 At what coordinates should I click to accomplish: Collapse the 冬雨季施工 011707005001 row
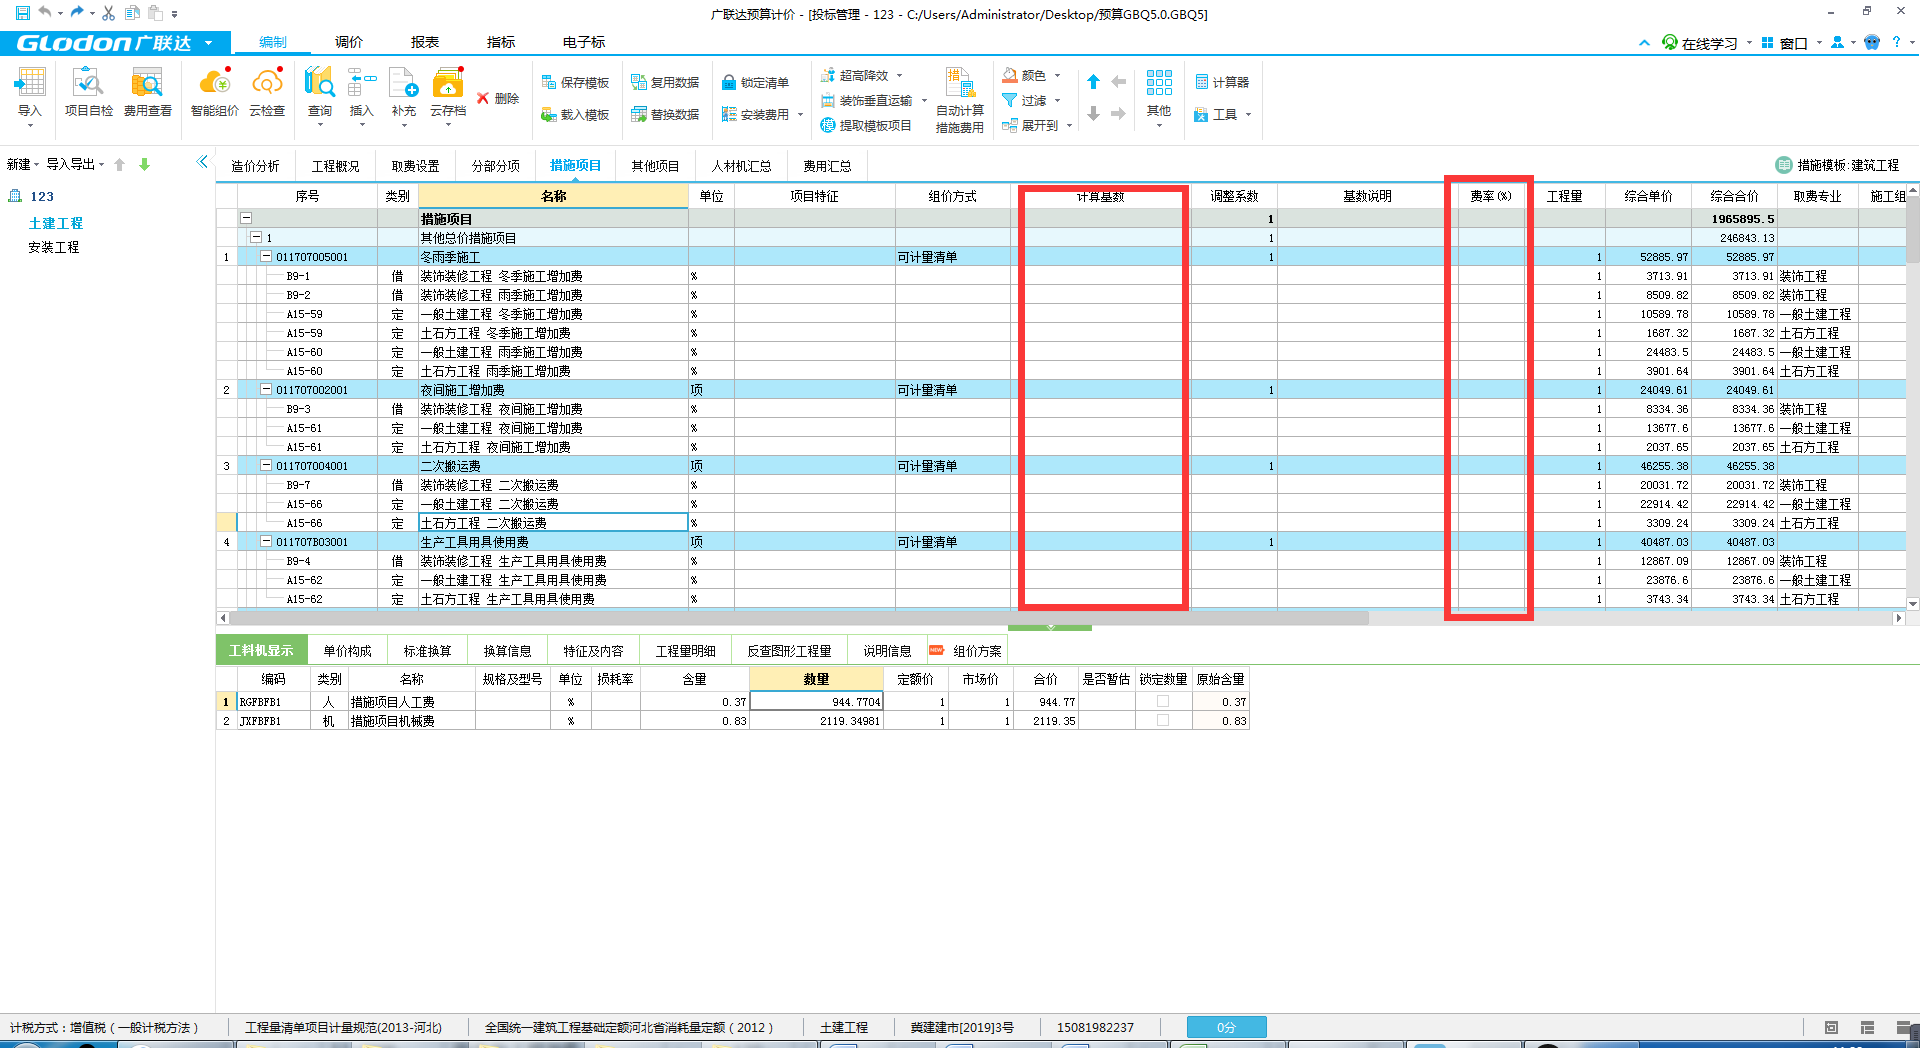click(x=266, y=257)
